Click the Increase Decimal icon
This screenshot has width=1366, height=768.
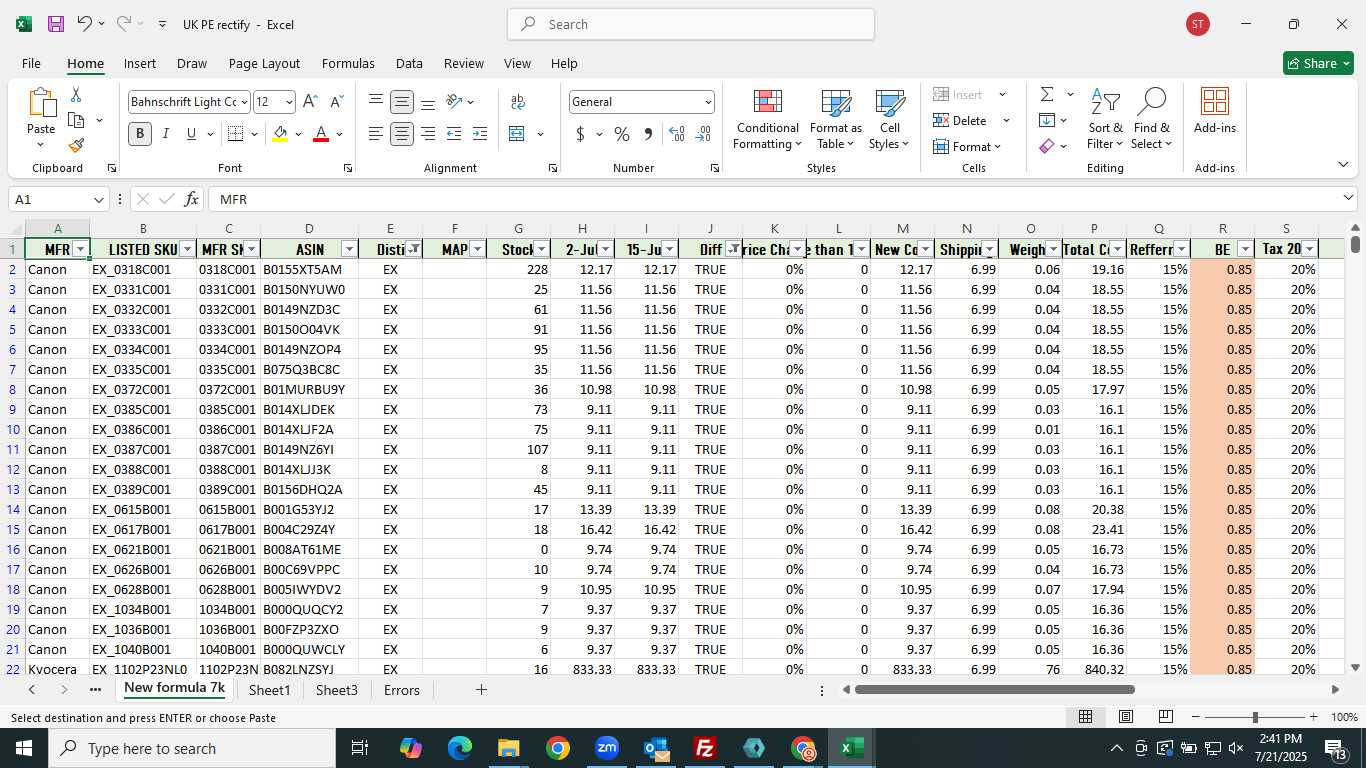point(677,134)
